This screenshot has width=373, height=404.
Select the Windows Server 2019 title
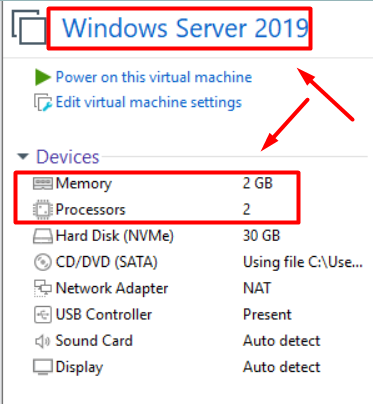pyautogui.click(x=185, y=28)
